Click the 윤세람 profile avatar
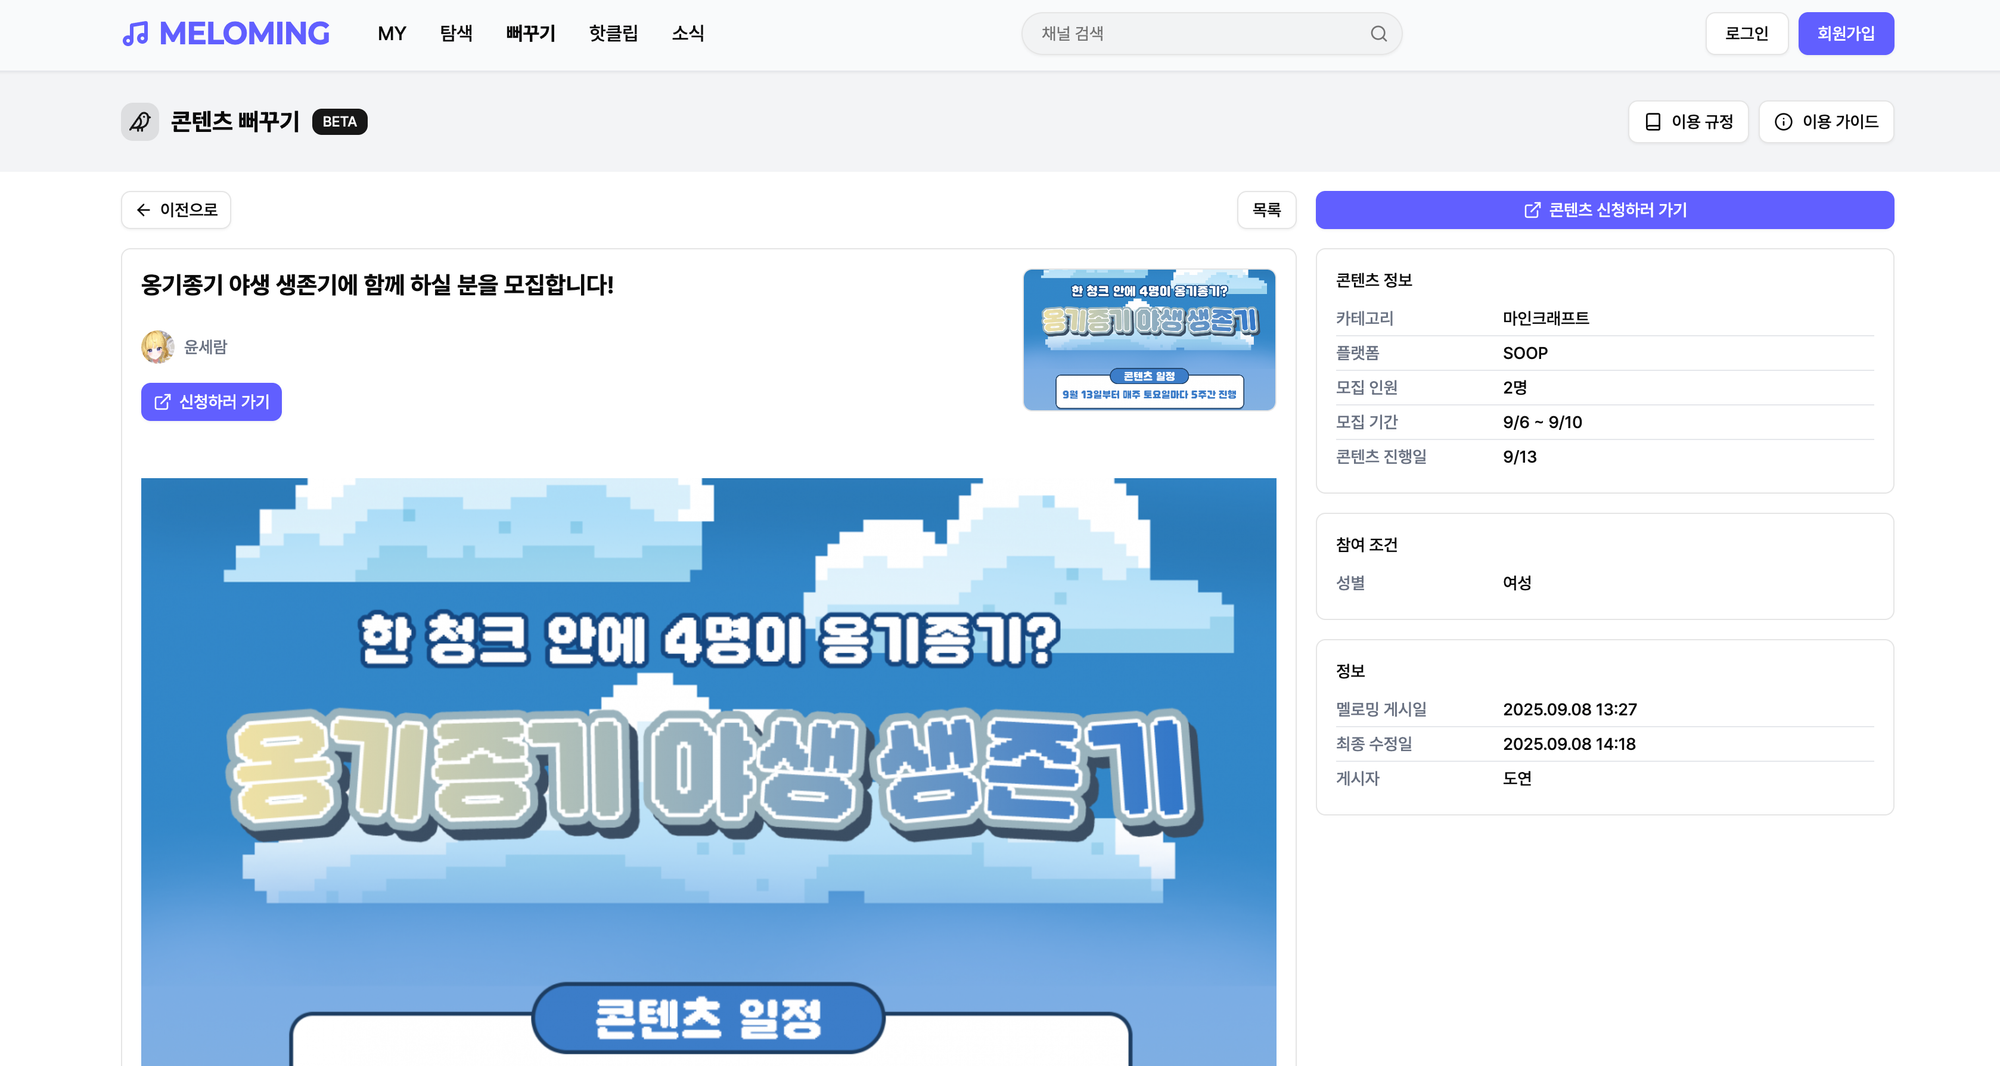This screenshot has height=1066, width=2000. click(157, 347)
